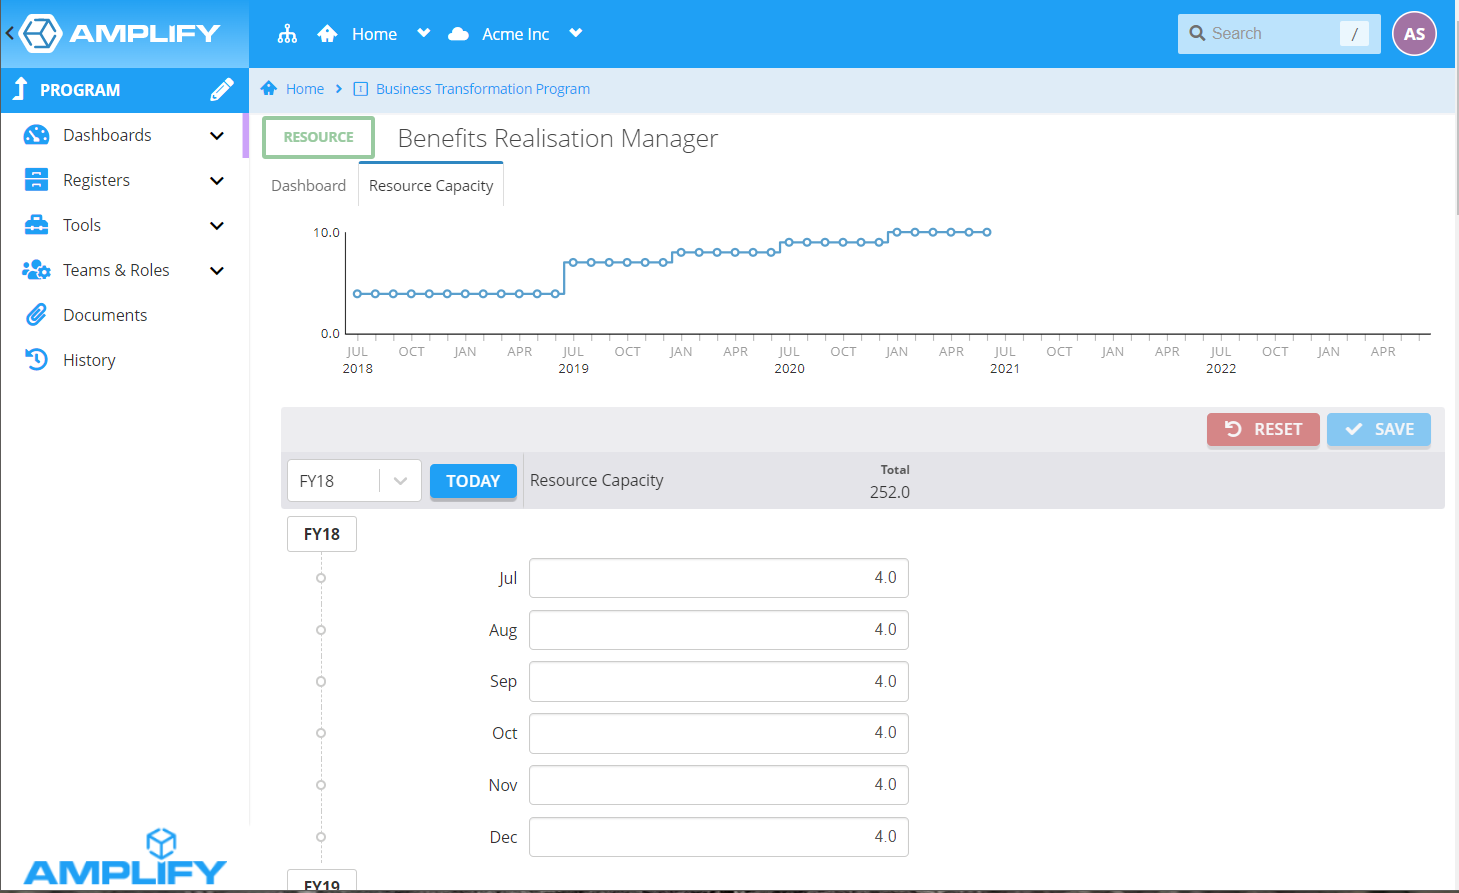Open the FY18 fiscal year dropdown
The height and width of the screenshot is (893, 1459).
coord(354,481)
